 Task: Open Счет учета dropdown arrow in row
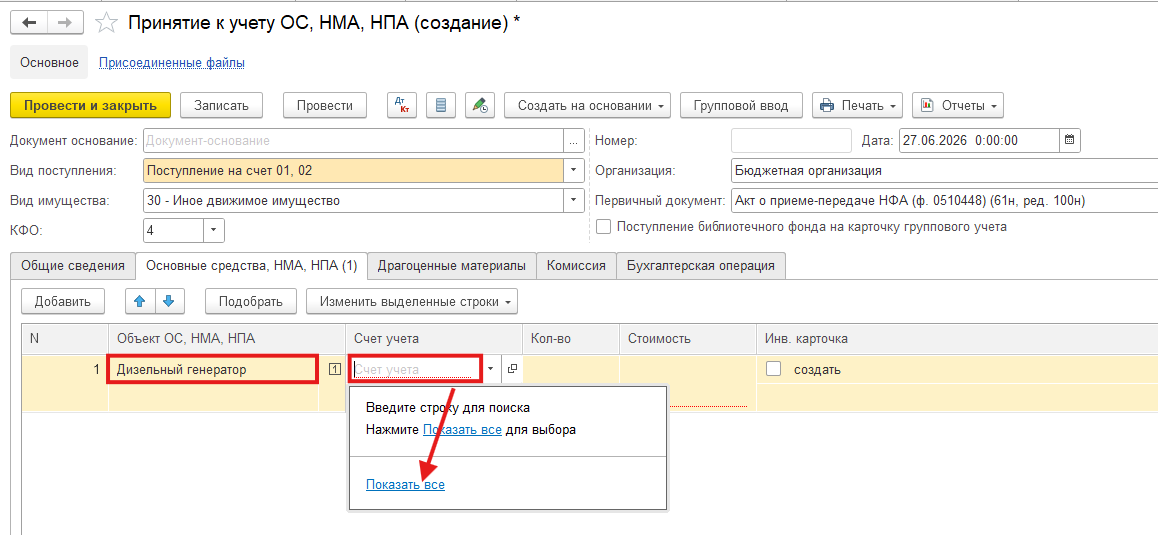click(490, 369)
